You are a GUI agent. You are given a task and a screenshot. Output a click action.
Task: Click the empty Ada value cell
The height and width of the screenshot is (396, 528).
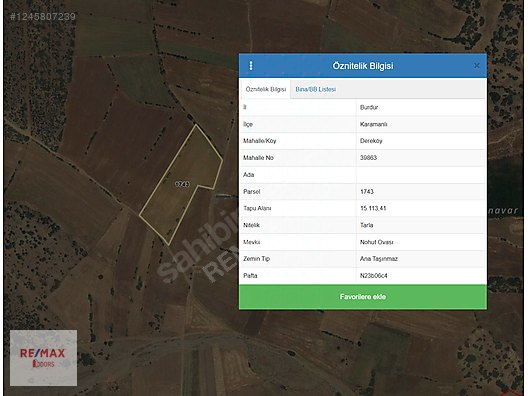421,175
